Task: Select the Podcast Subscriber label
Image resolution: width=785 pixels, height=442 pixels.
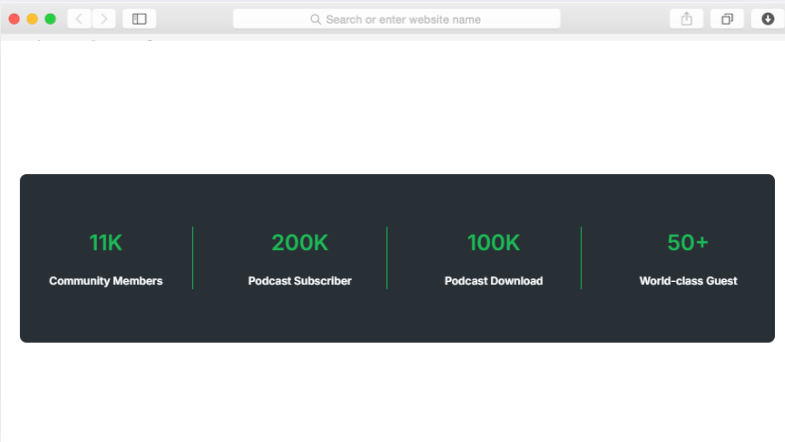Action: [x=300, y=281]
